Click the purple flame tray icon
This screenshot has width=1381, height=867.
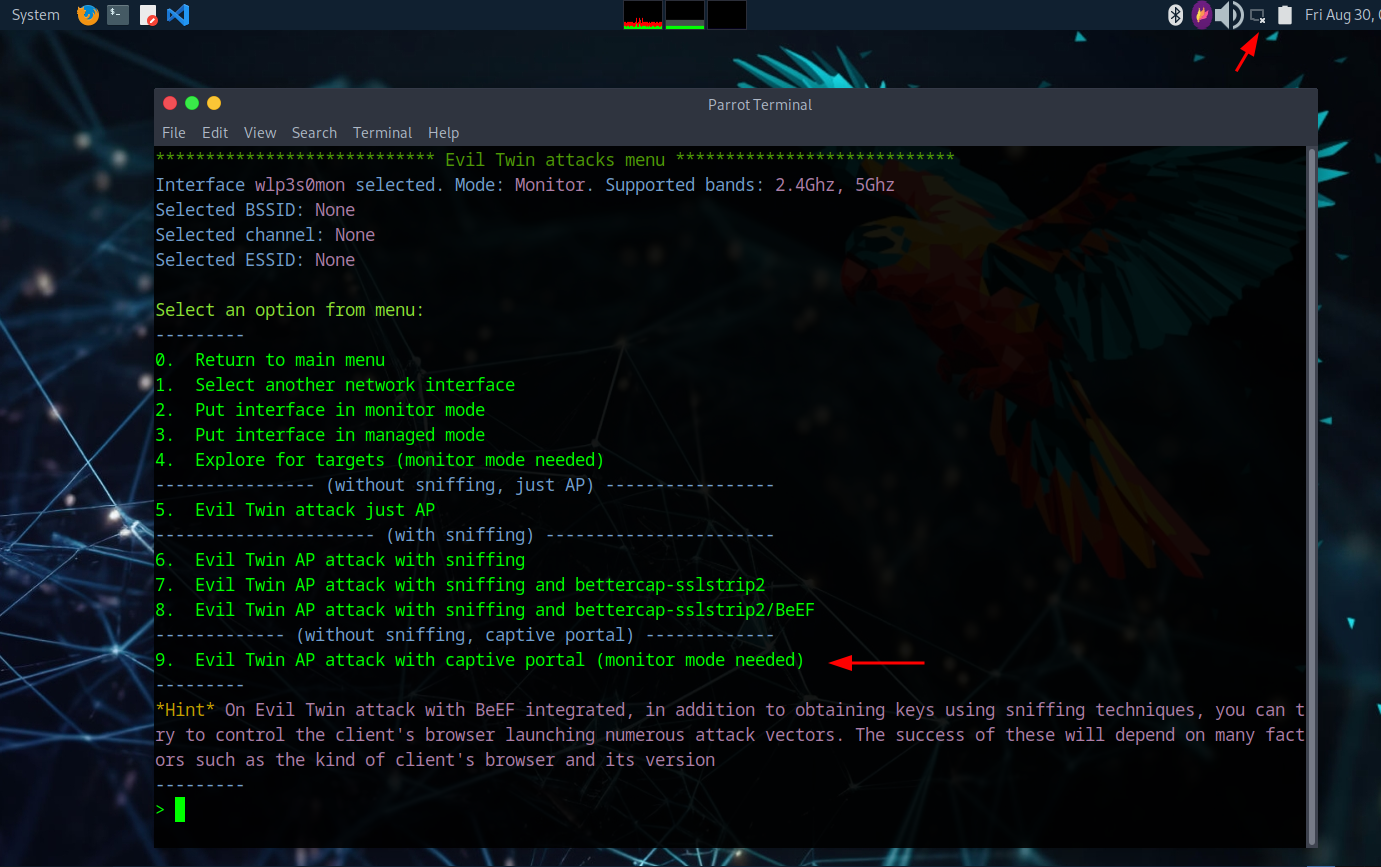click(x=1202, y=15)
